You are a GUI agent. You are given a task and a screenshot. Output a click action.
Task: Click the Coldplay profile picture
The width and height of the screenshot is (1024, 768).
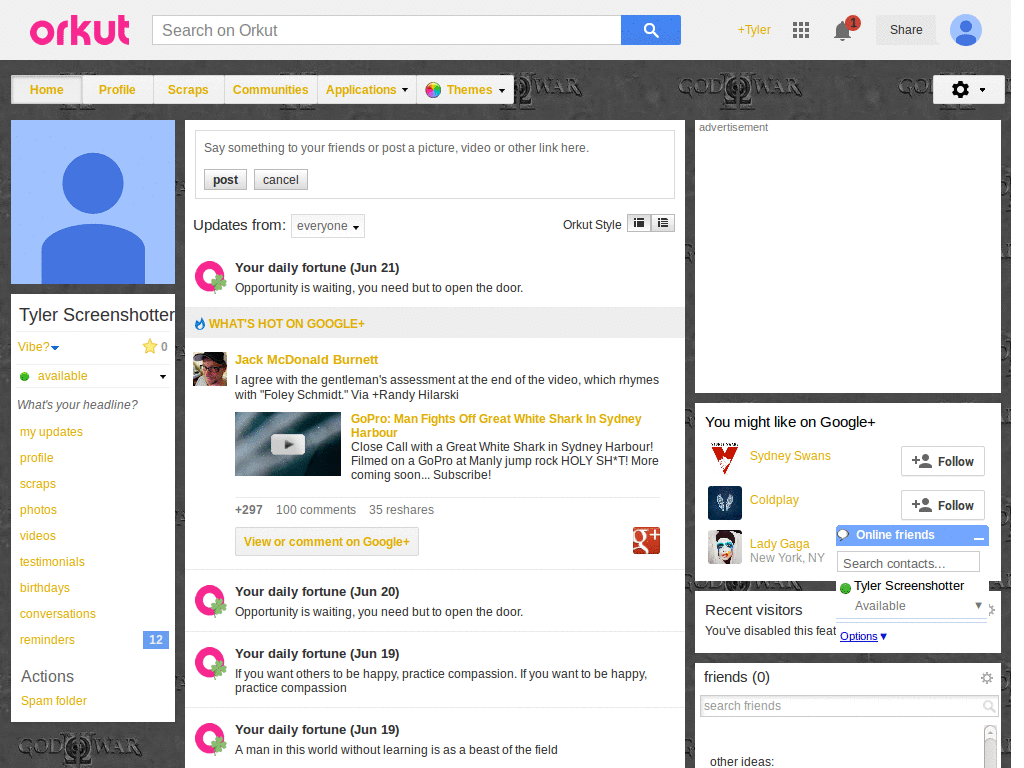click(x=725, y=503)
